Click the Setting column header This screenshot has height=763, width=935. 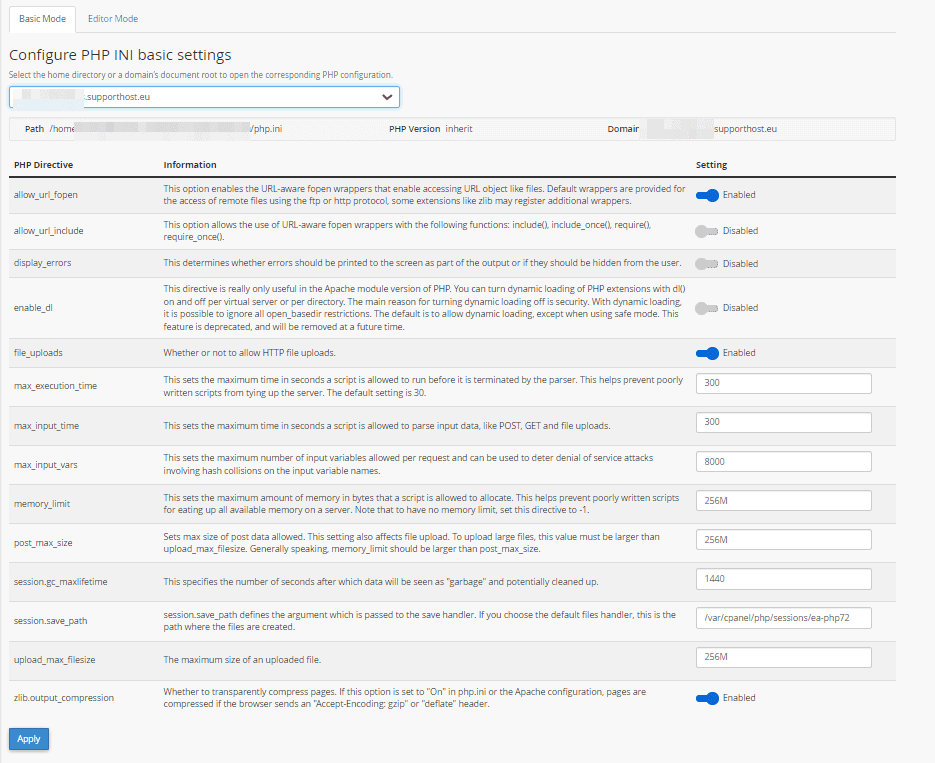pos(711,165)
